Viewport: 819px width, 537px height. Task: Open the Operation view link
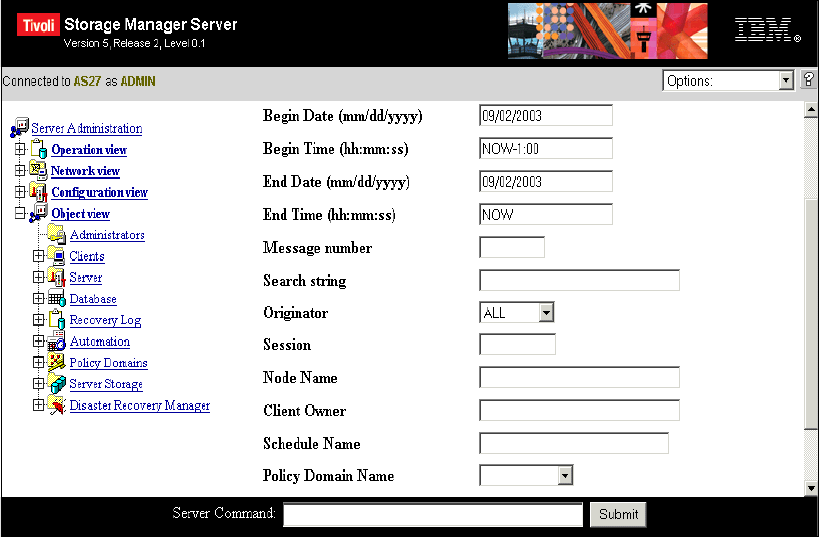[x=89, y=150]
